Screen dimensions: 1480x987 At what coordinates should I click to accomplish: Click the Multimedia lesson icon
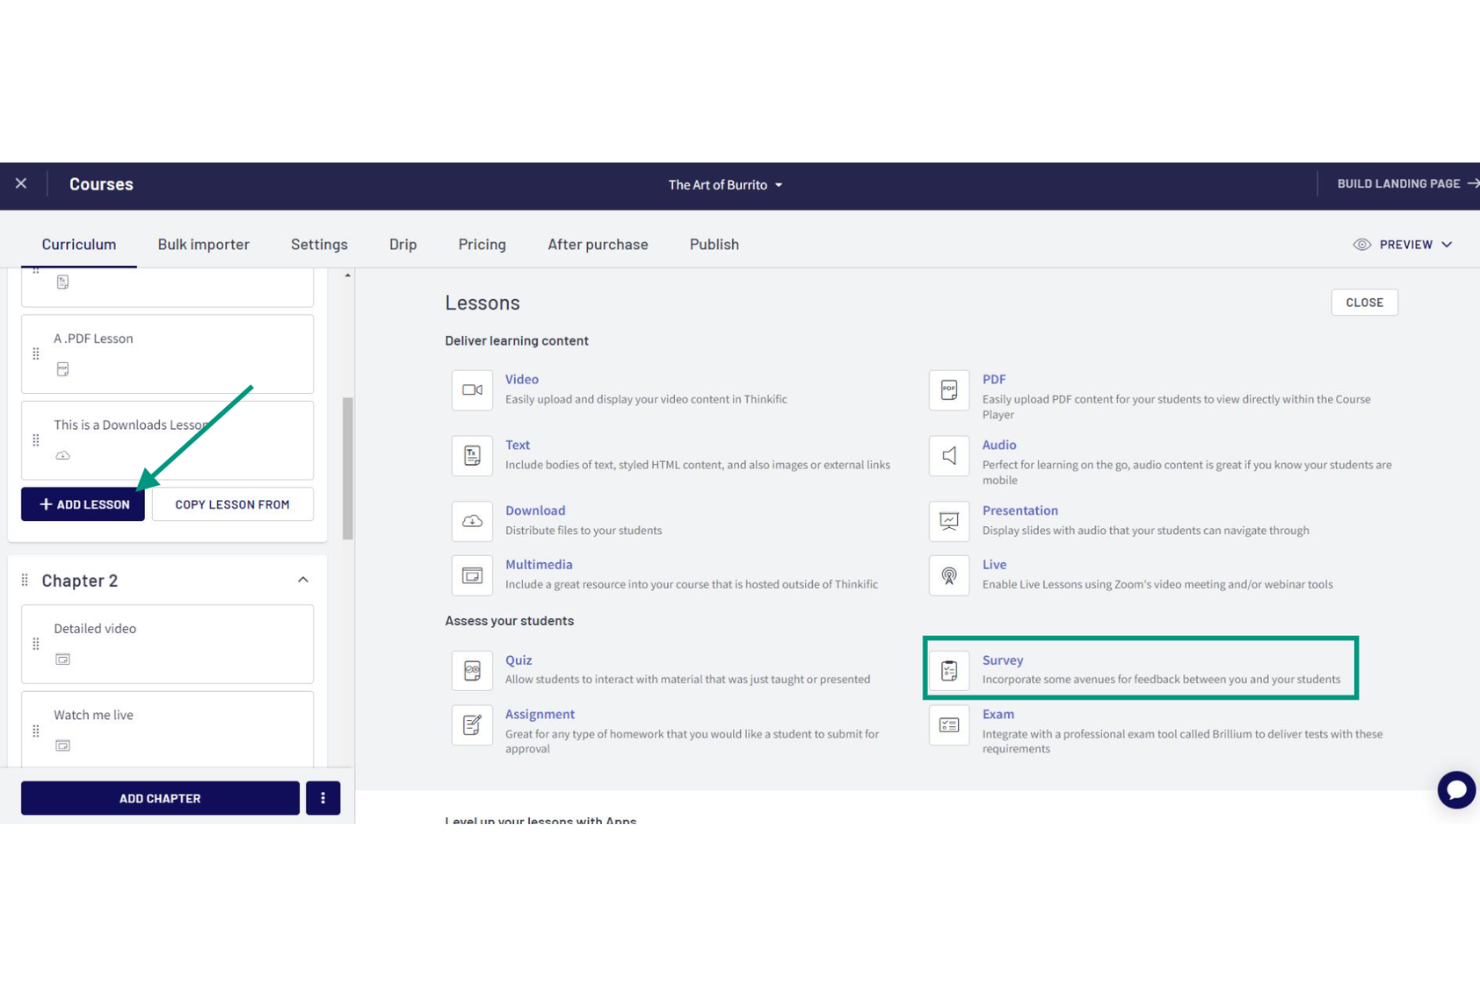pos(472,575)
